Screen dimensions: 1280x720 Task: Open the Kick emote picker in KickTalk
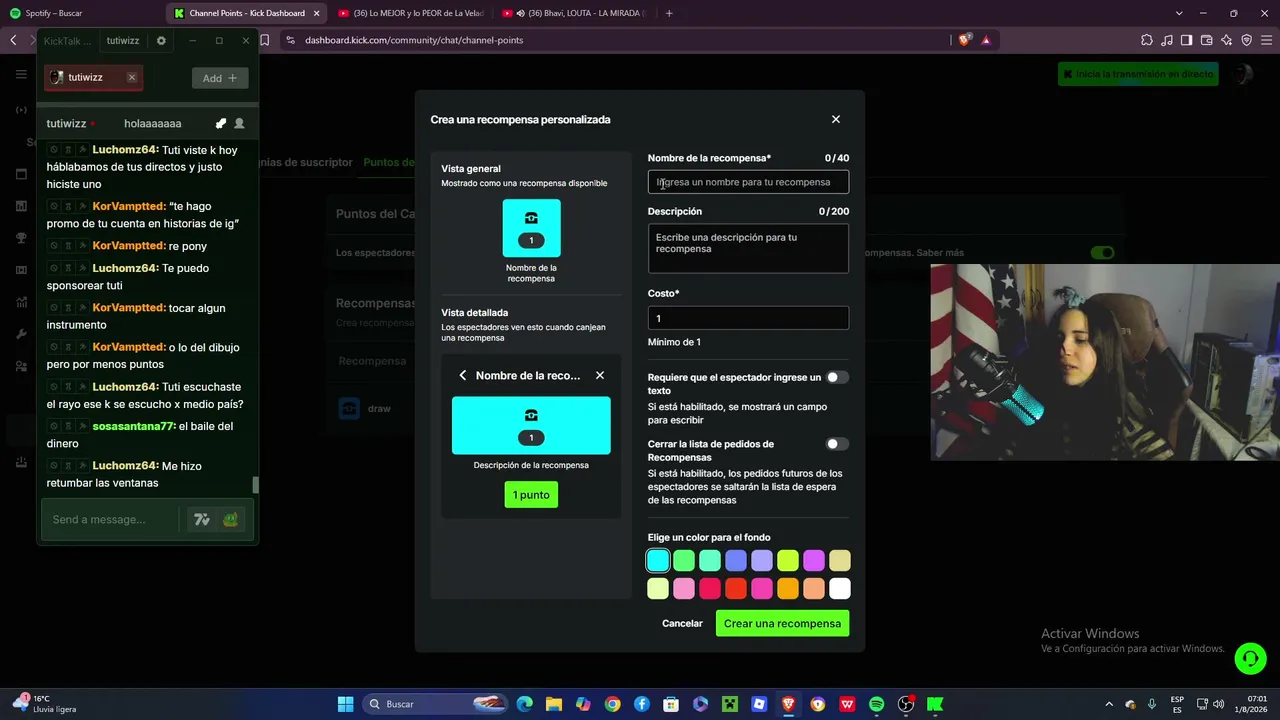(231, 519)
